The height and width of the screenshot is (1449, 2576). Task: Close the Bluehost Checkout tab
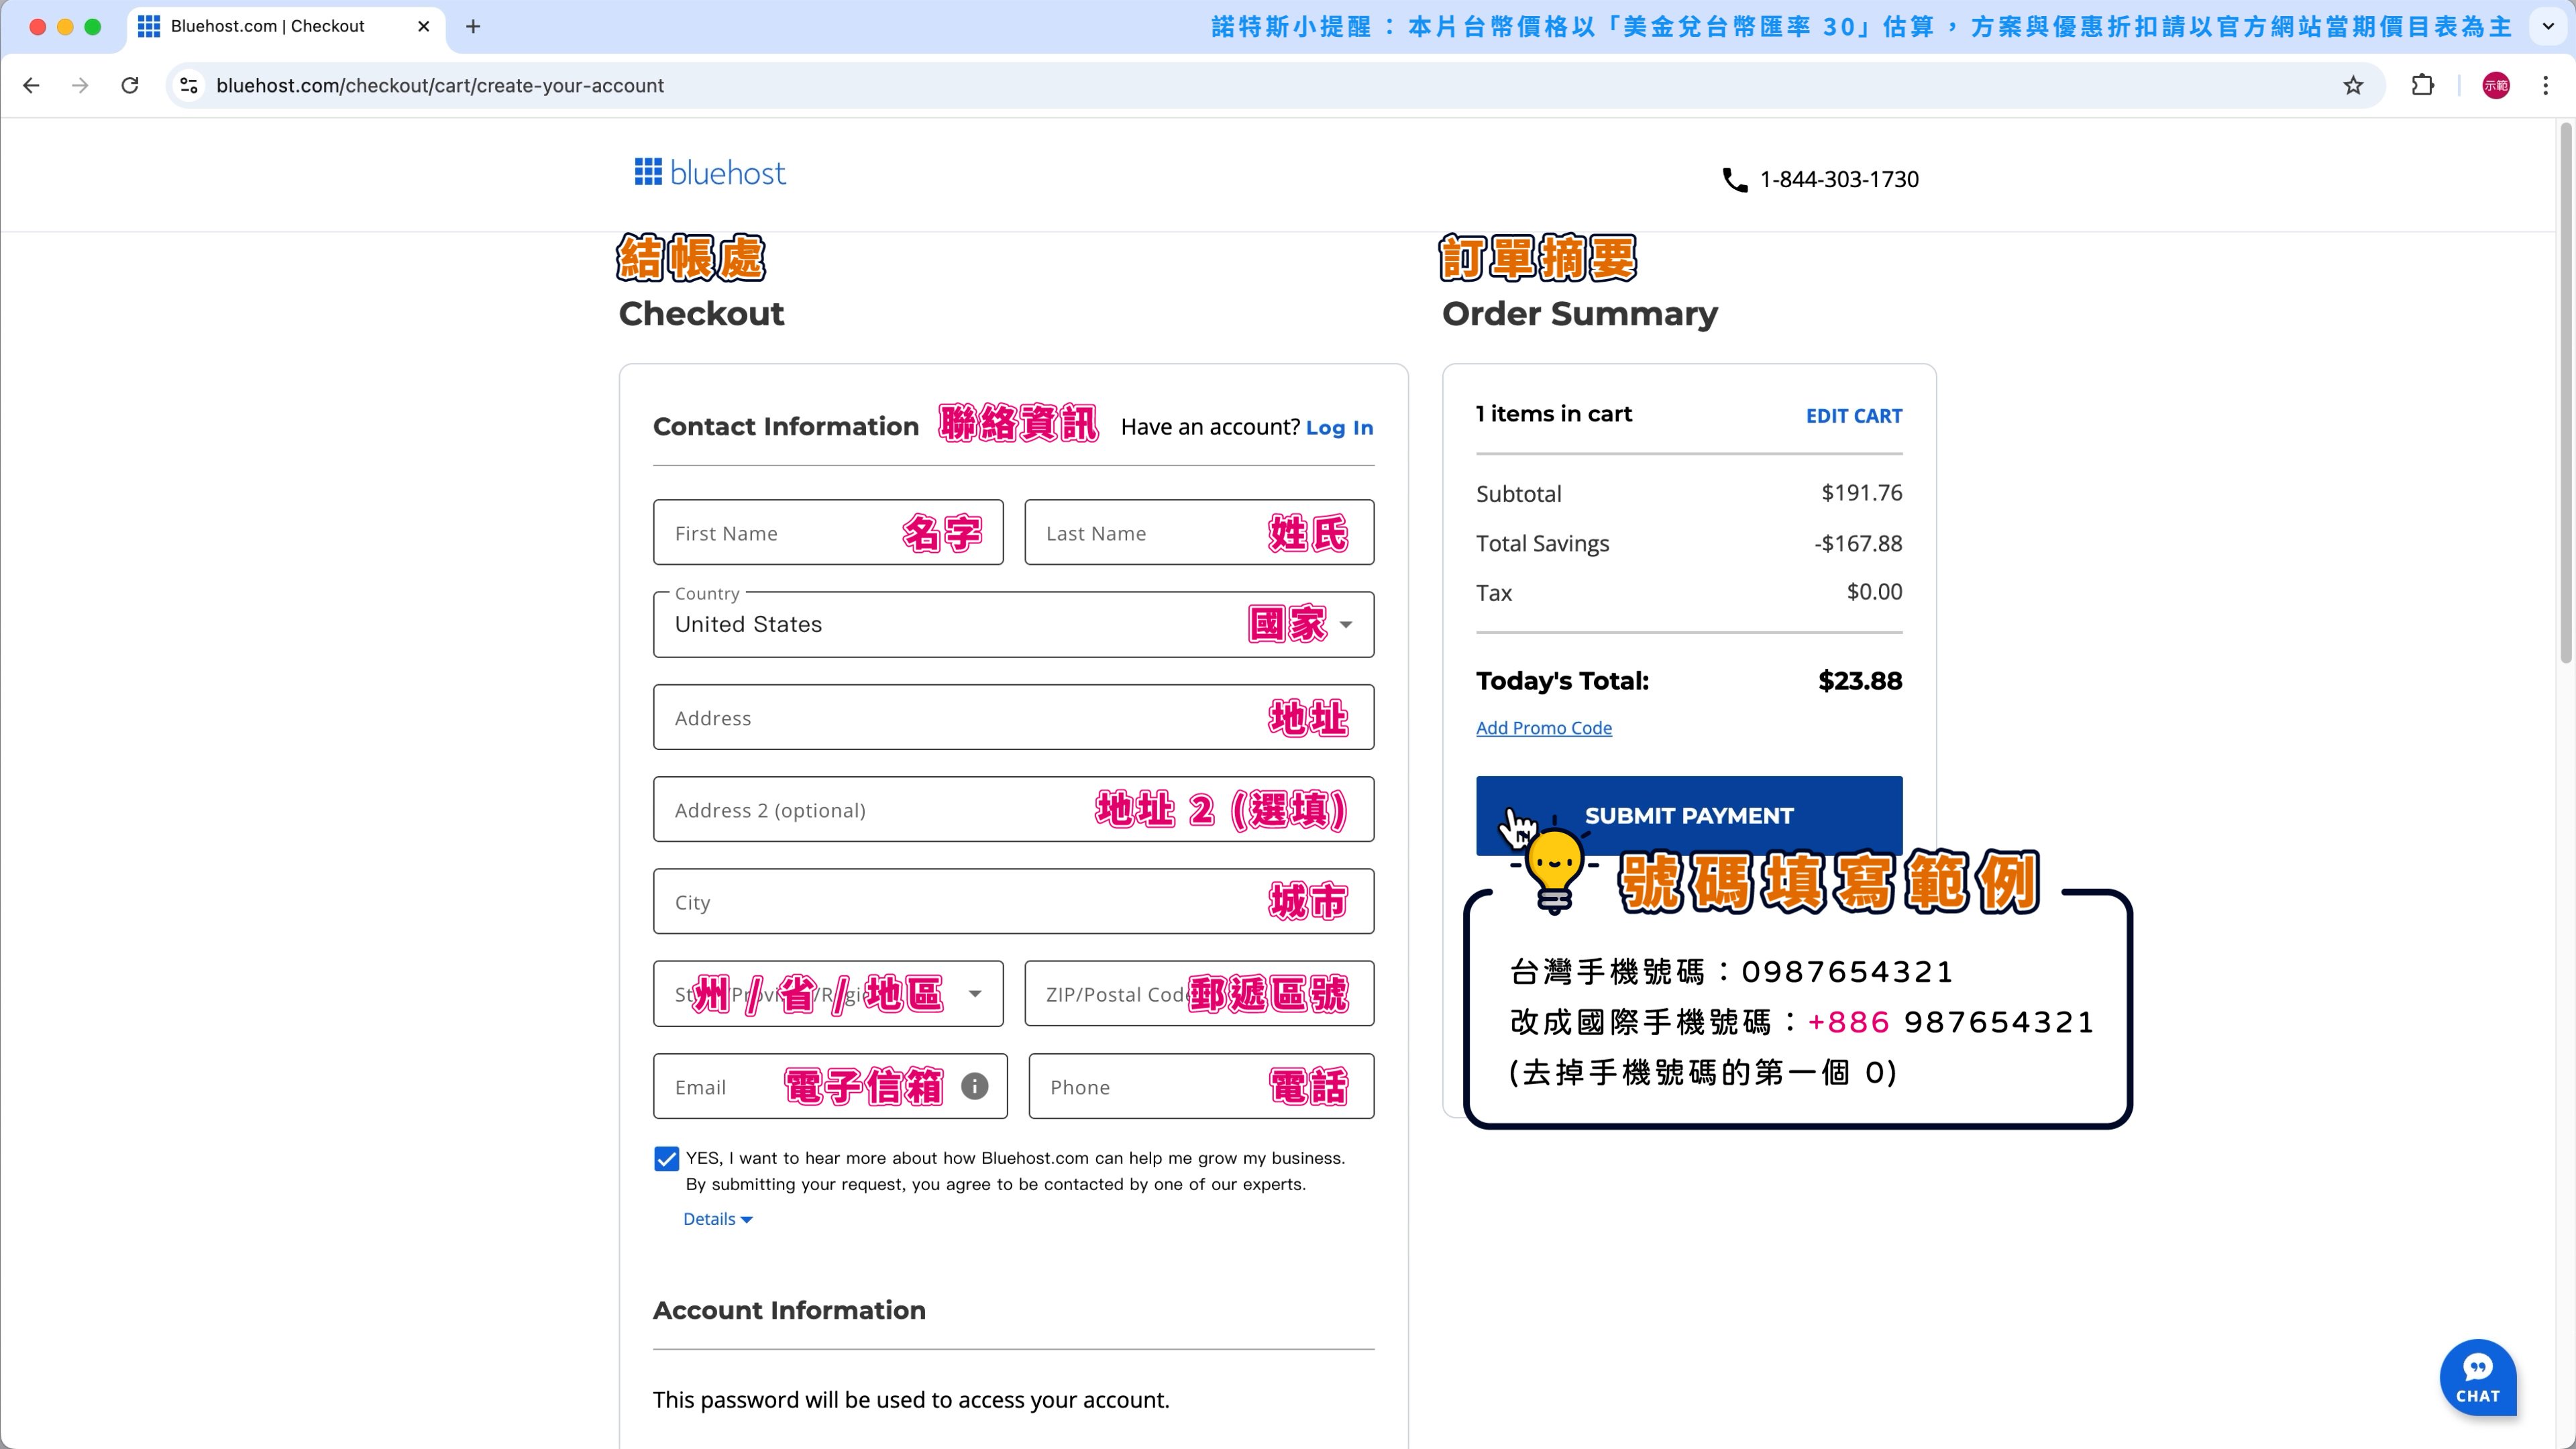[424, 27]
